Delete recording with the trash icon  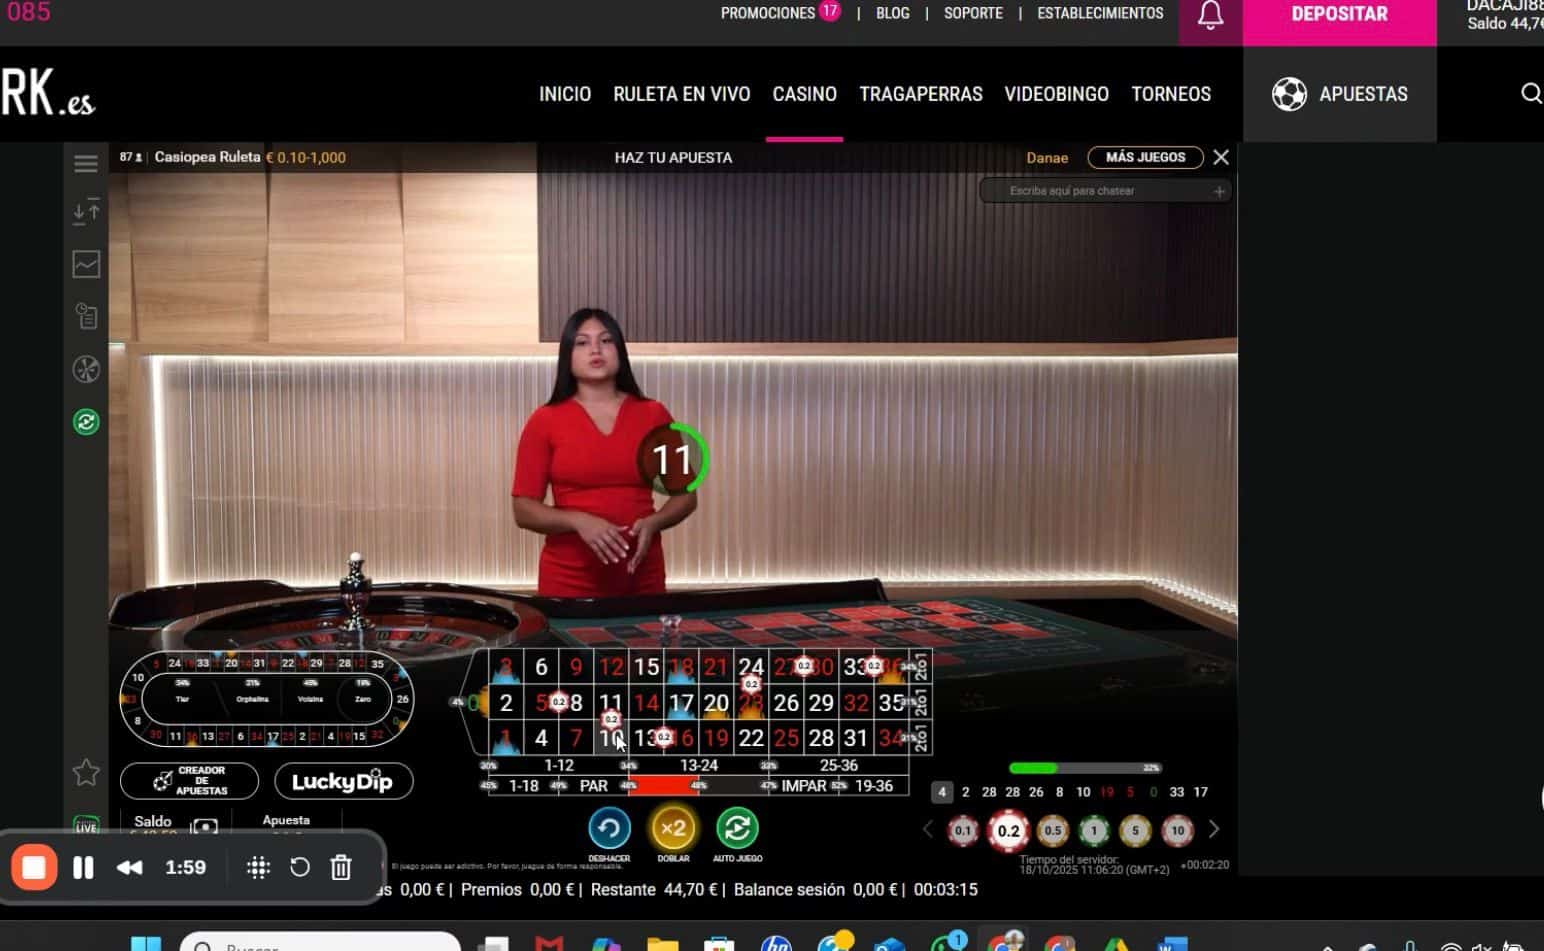click(x=341, y=867)
